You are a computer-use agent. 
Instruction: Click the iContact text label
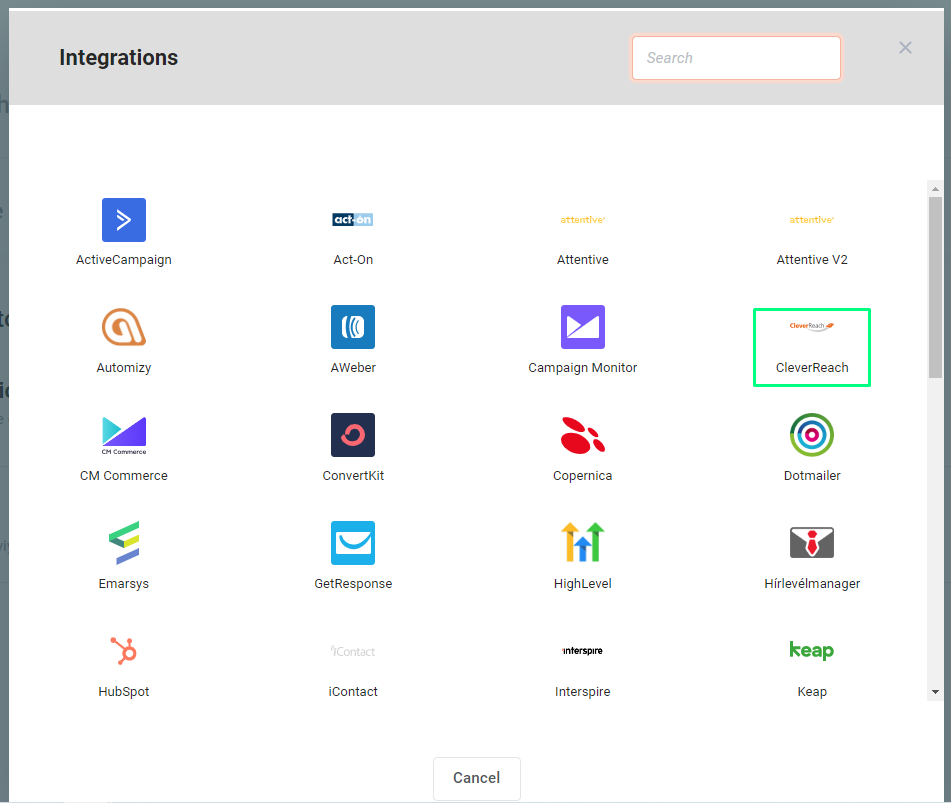click(x=353, y=691)
